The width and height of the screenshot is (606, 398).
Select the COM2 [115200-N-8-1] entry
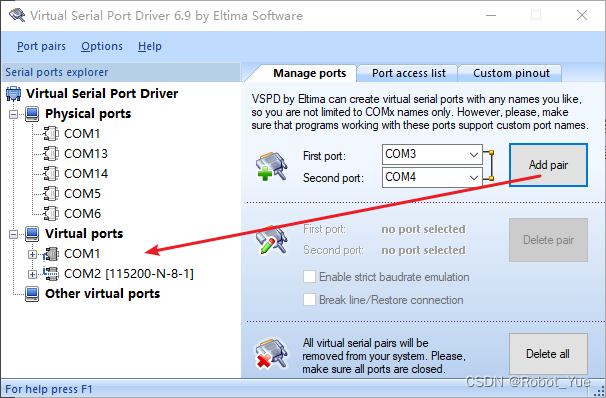129,274
